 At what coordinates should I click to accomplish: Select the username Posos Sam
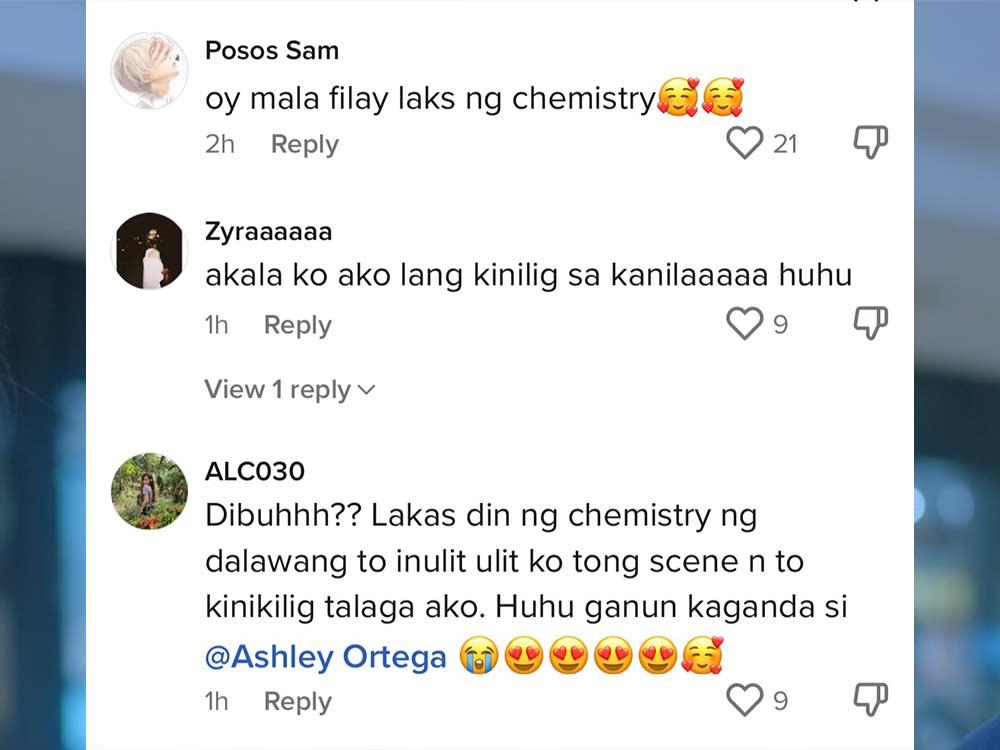pyautogui.click(x=271, y=50)
